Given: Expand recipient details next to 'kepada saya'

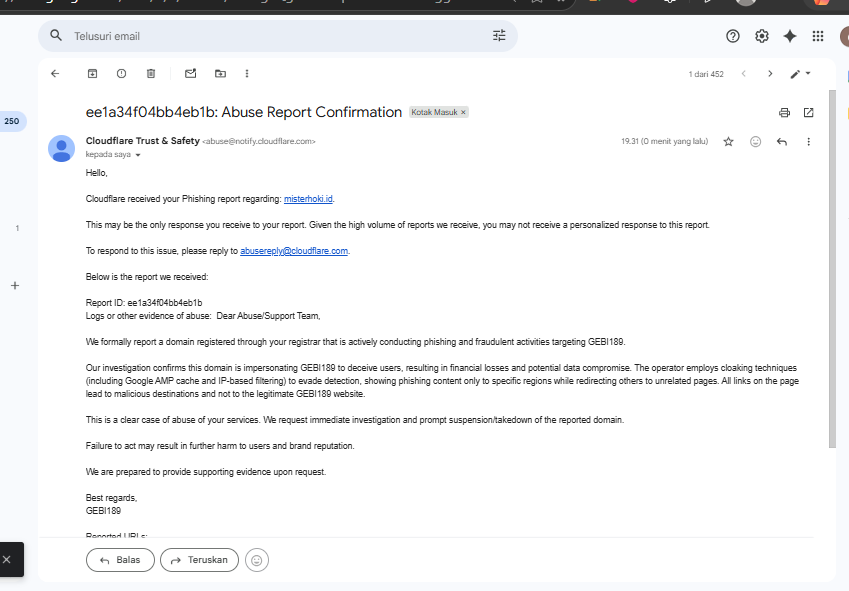Looking at the screenshot, I should coord(138,155).
